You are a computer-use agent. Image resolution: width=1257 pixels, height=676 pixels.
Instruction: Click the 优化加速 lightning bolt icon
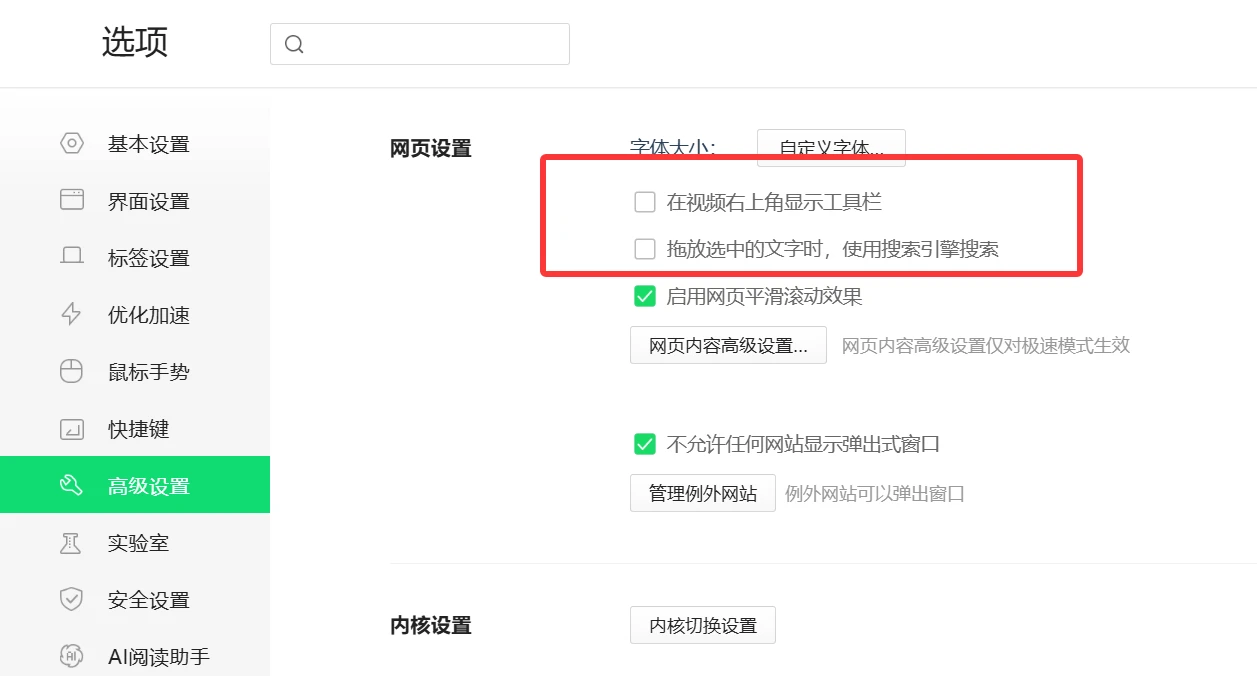[x=72, y=315]
